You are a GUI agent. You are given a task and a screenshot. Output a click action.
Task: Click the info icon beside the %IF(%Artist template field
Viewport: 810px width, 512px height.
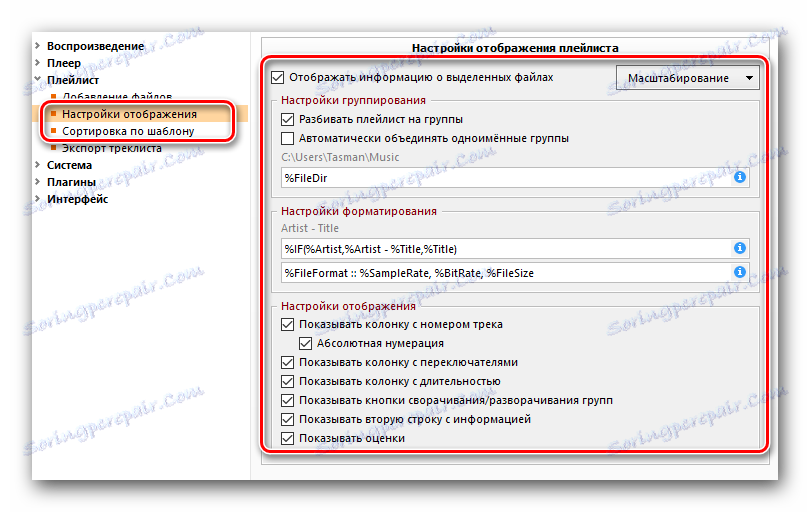pos(740,248)
